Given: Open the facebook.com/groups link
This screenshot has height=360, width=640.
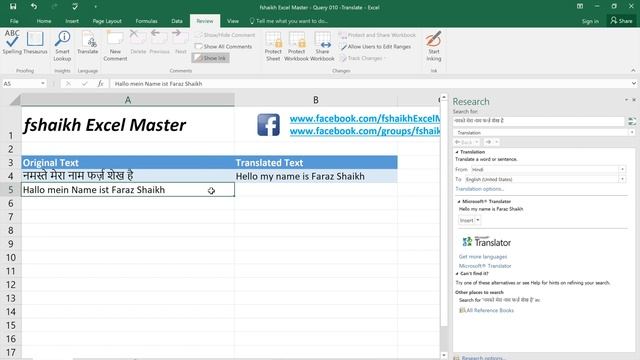Looking at the screenshot, I should 365,131.
